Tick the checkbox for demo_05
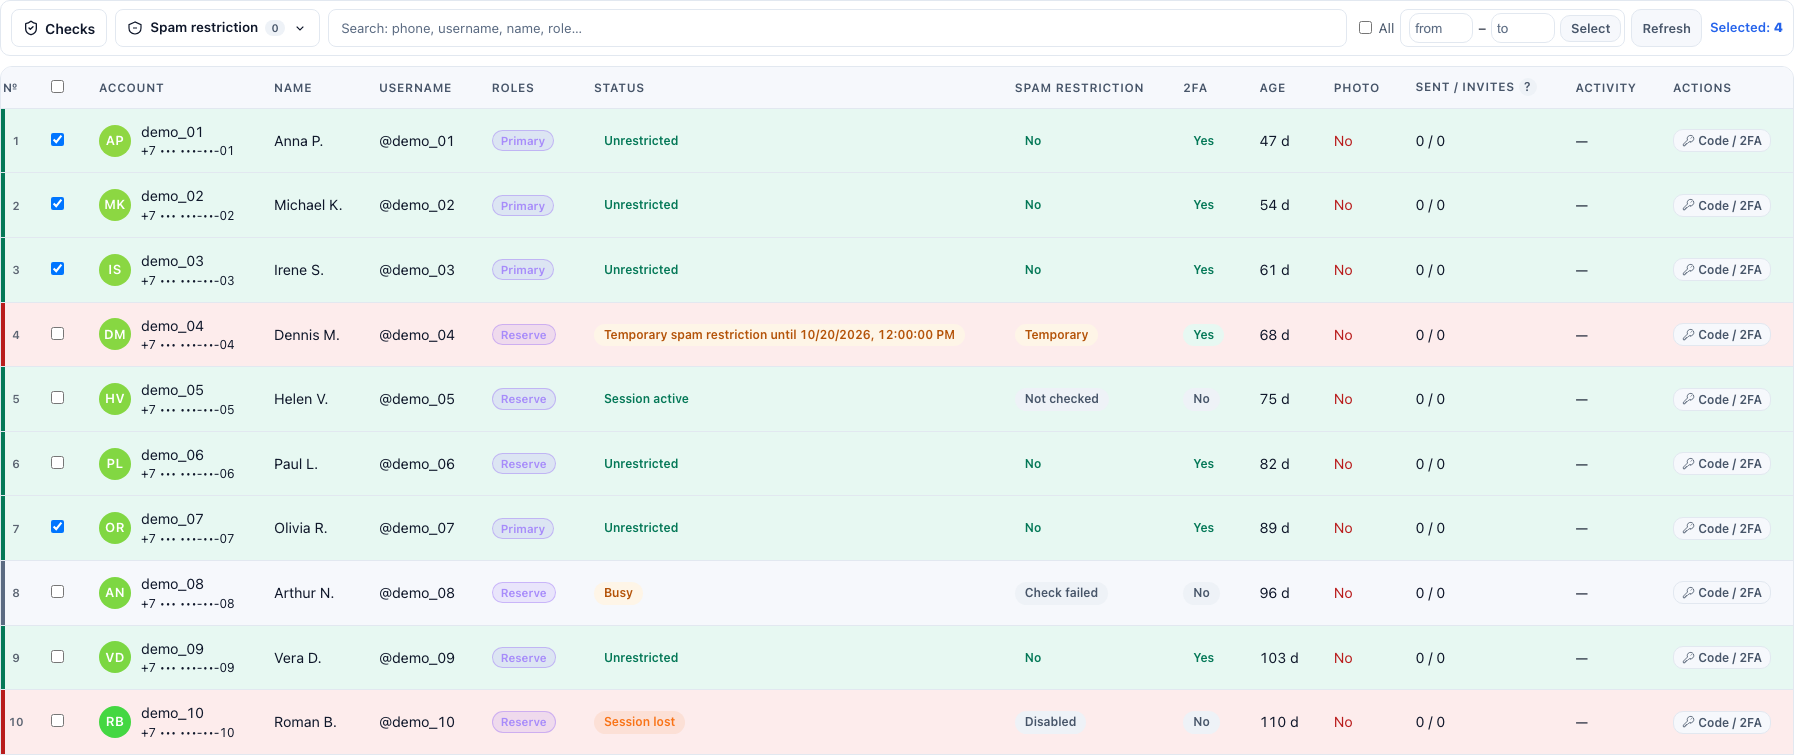 (57, 398)
